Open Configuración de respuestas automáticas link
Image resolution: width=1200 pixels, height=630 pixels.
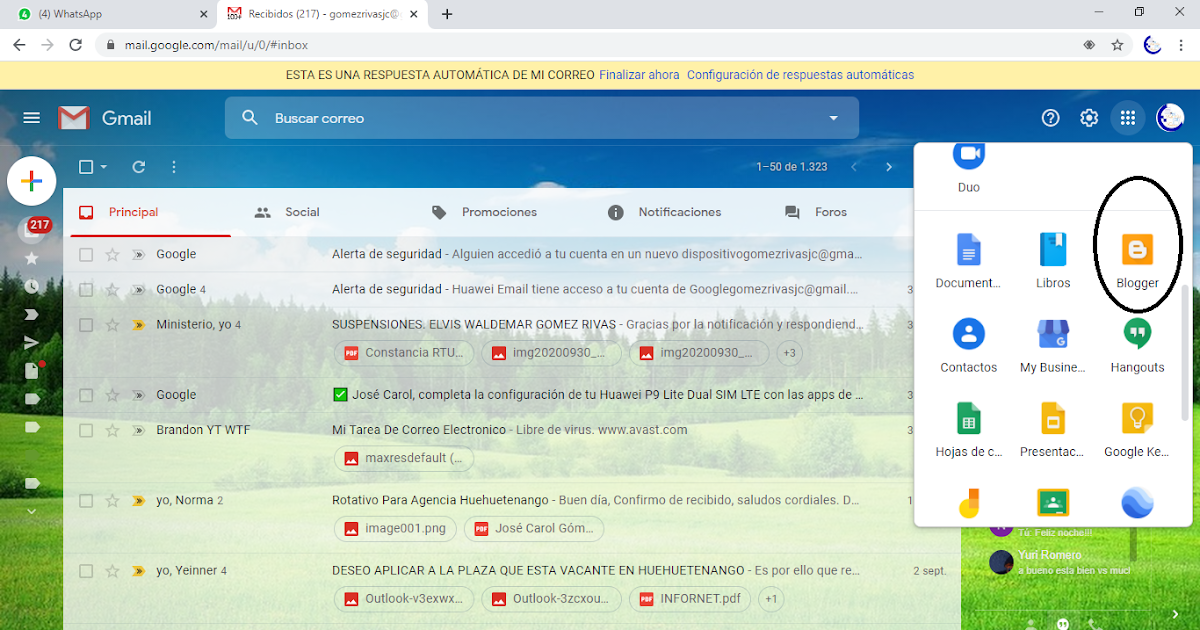(x=800, y=75)
